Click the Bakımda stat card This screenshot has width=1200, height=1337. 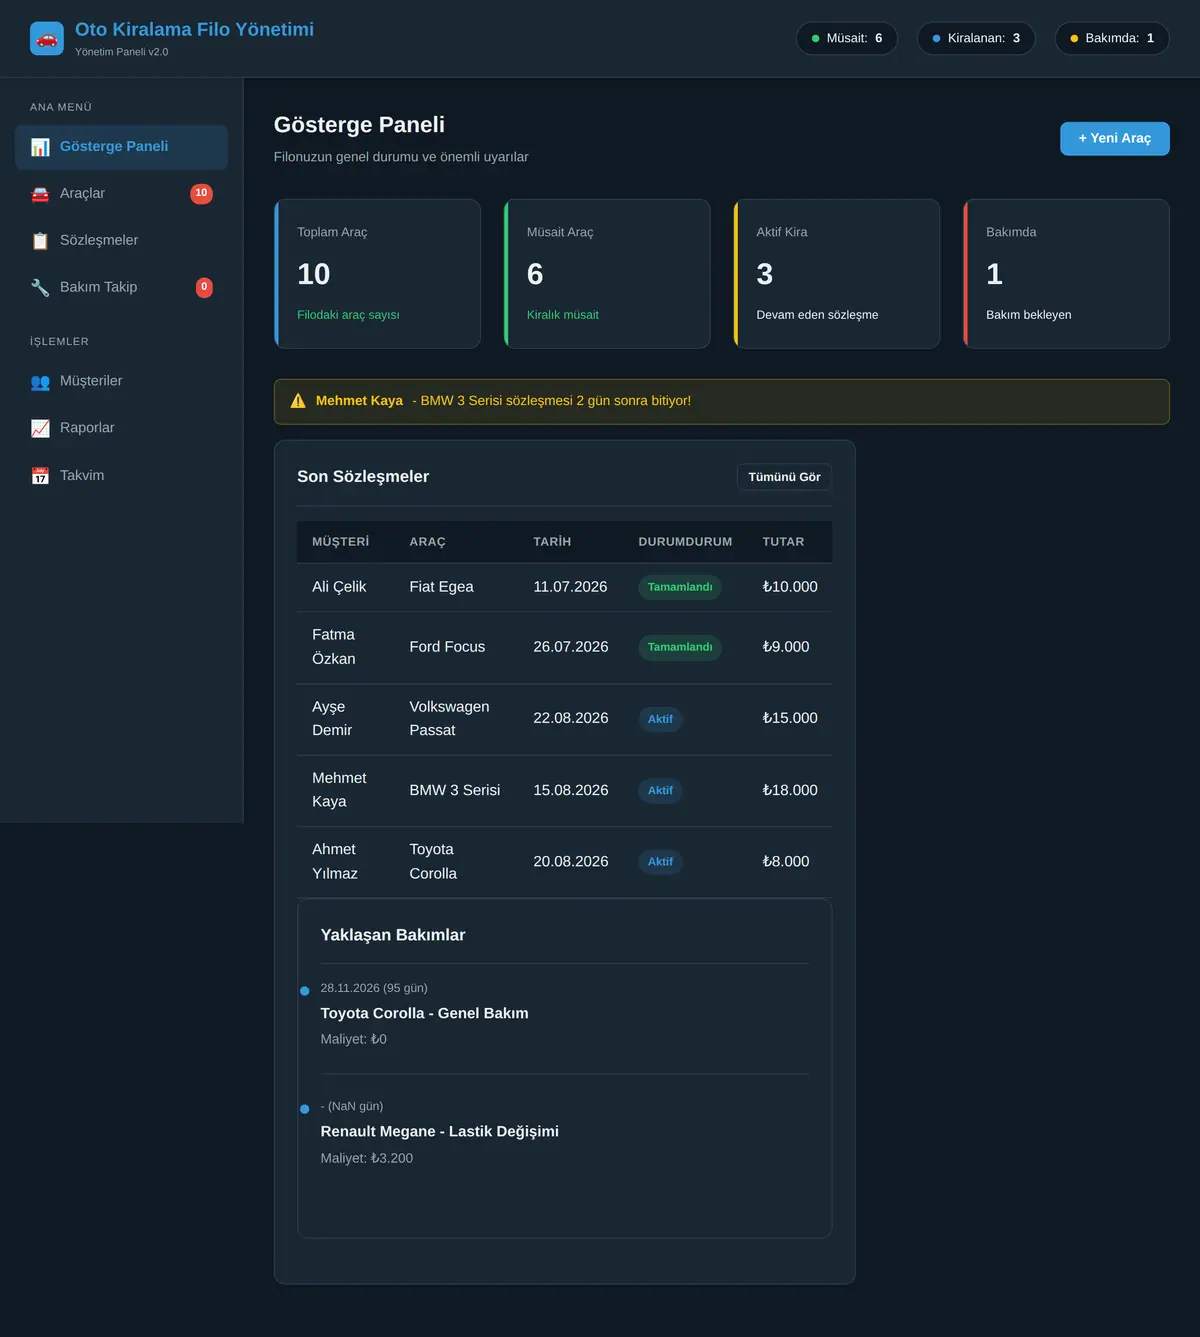[1066, 274]
